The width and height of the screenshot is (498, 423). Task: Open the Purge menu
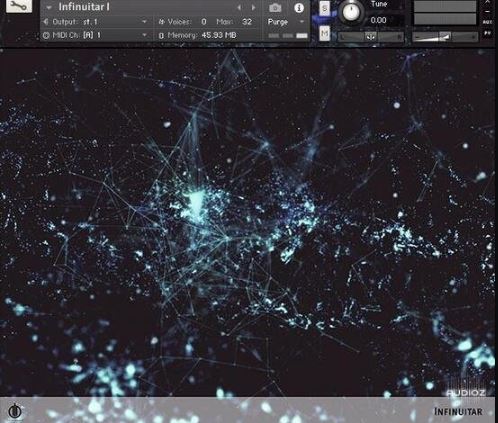coord(286,22)
